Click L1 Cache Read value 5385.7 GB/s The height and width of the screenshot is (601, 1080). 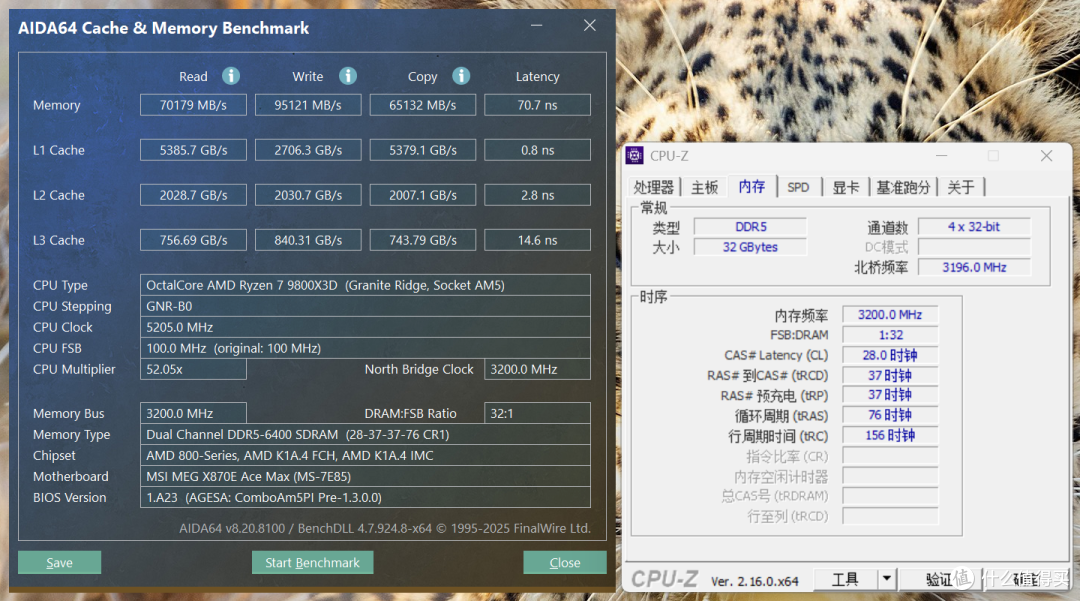[x=194, y=150]
